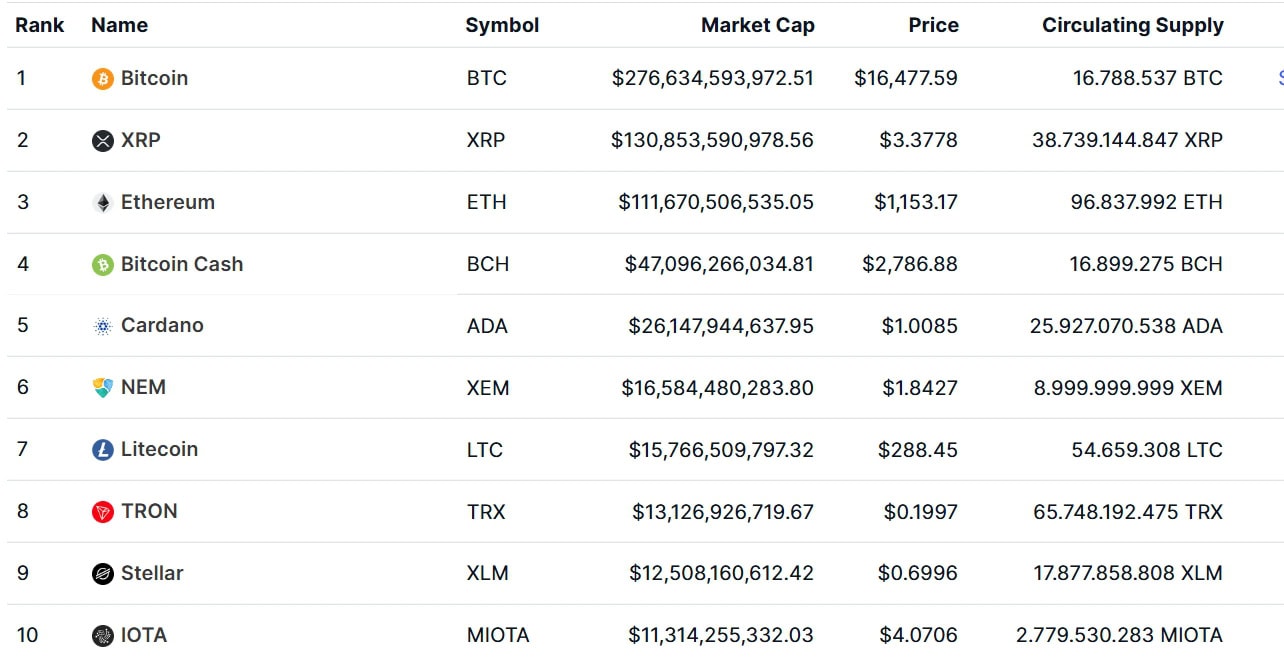Image resolution: width=1284 pixels, height=662 pixels.
Task: Click the NEM shield logo icon
Action: pos(103,388)
